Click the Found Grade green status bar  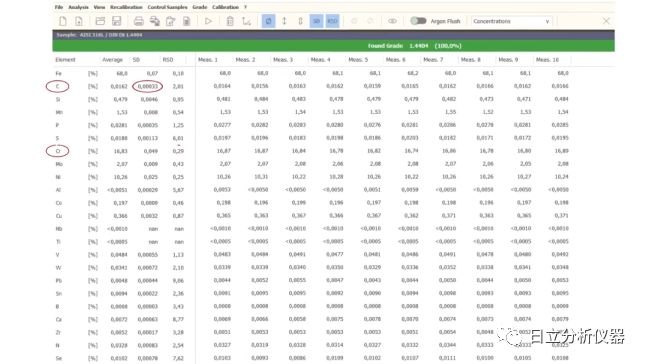click(x=334, y=46)
